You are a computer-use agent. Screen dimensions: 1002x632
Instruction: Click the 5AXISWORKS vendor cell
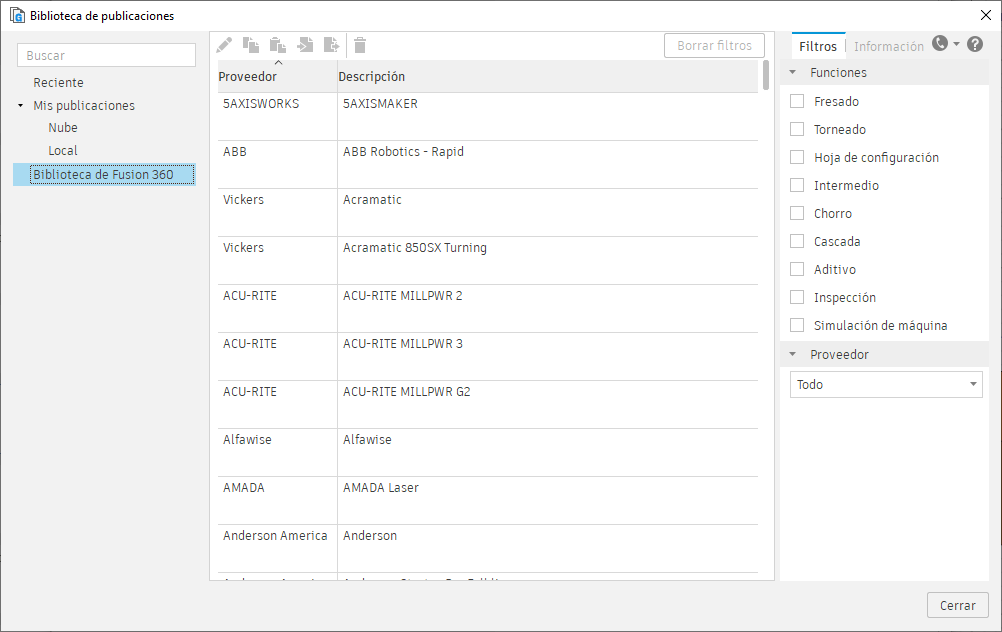click(277, 116)
